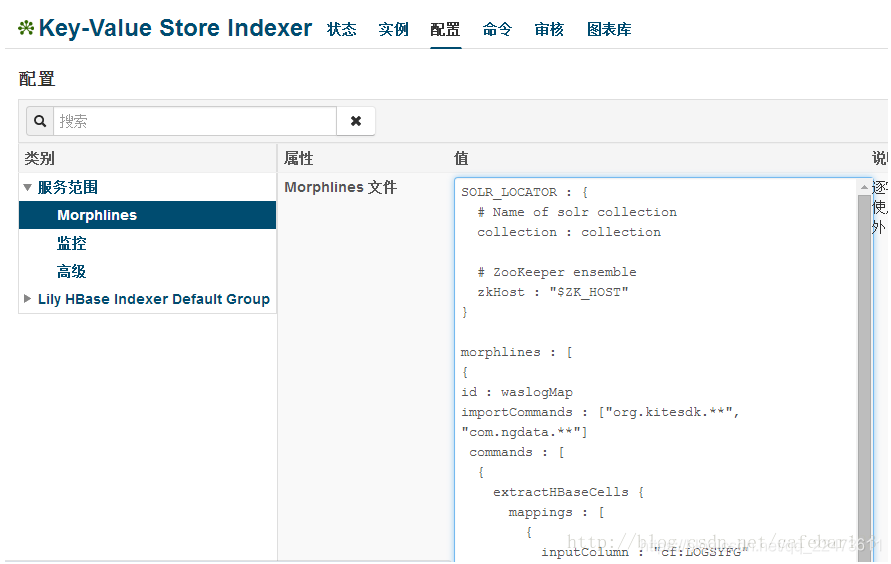Focus the 搜索 search input field
Screen dimensions: 891x564
pos(195,121)
